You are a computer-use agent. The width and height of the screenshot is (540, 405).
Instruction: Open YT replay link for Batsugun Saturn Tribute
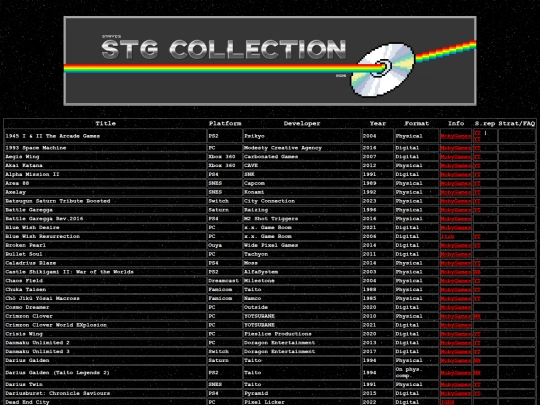coord(477,201)
